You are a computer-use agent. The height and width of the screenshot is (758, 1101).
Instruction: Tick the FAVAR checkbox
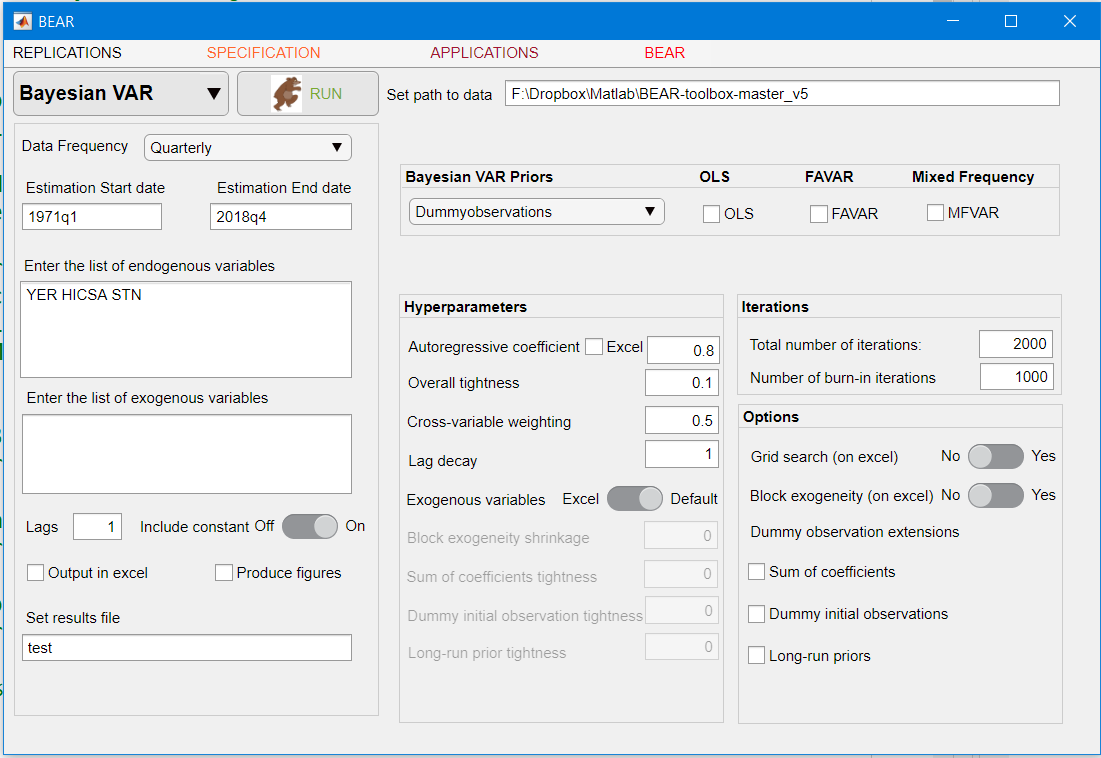coord(819,213)
